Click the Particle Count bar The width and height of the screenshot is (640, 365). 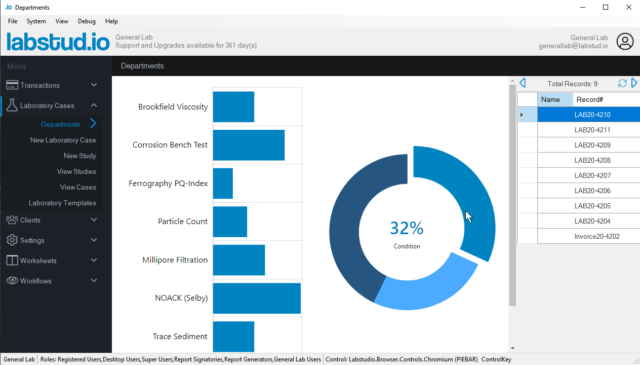pyautogui.click(x=230, y=222)
